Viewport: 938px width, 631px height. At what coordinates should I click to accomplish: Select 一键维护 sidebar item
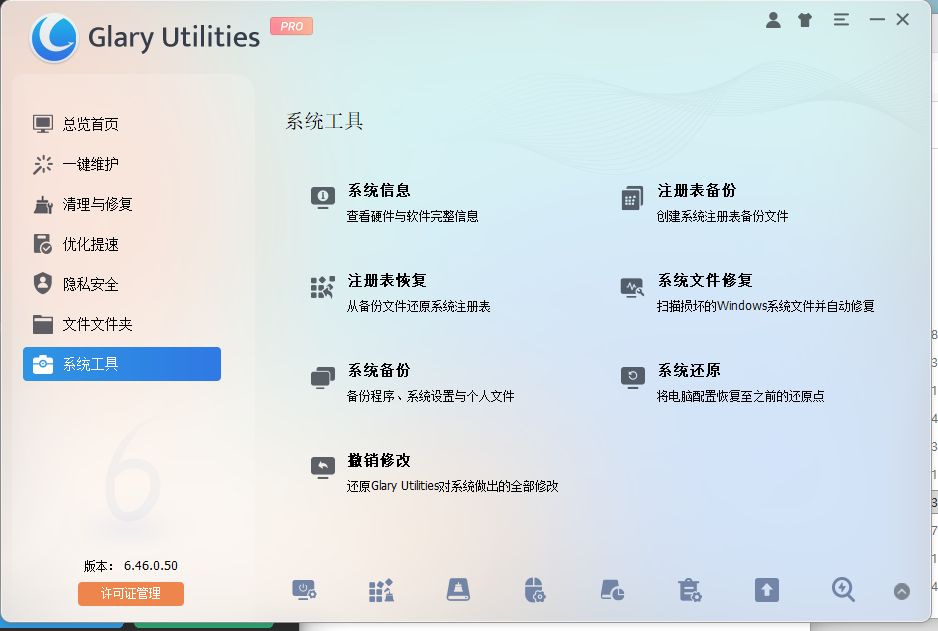point(122,164)
